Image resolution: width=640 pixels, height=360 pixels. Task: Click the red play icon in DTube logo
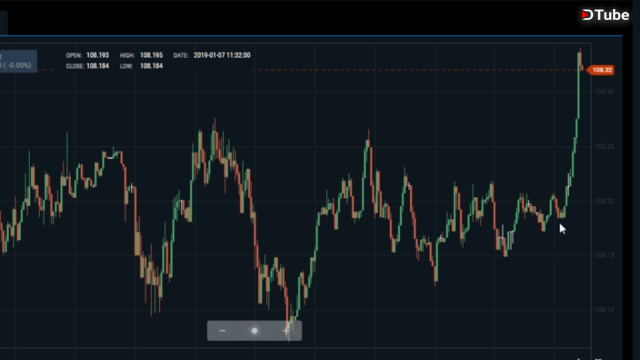(587, 15)
